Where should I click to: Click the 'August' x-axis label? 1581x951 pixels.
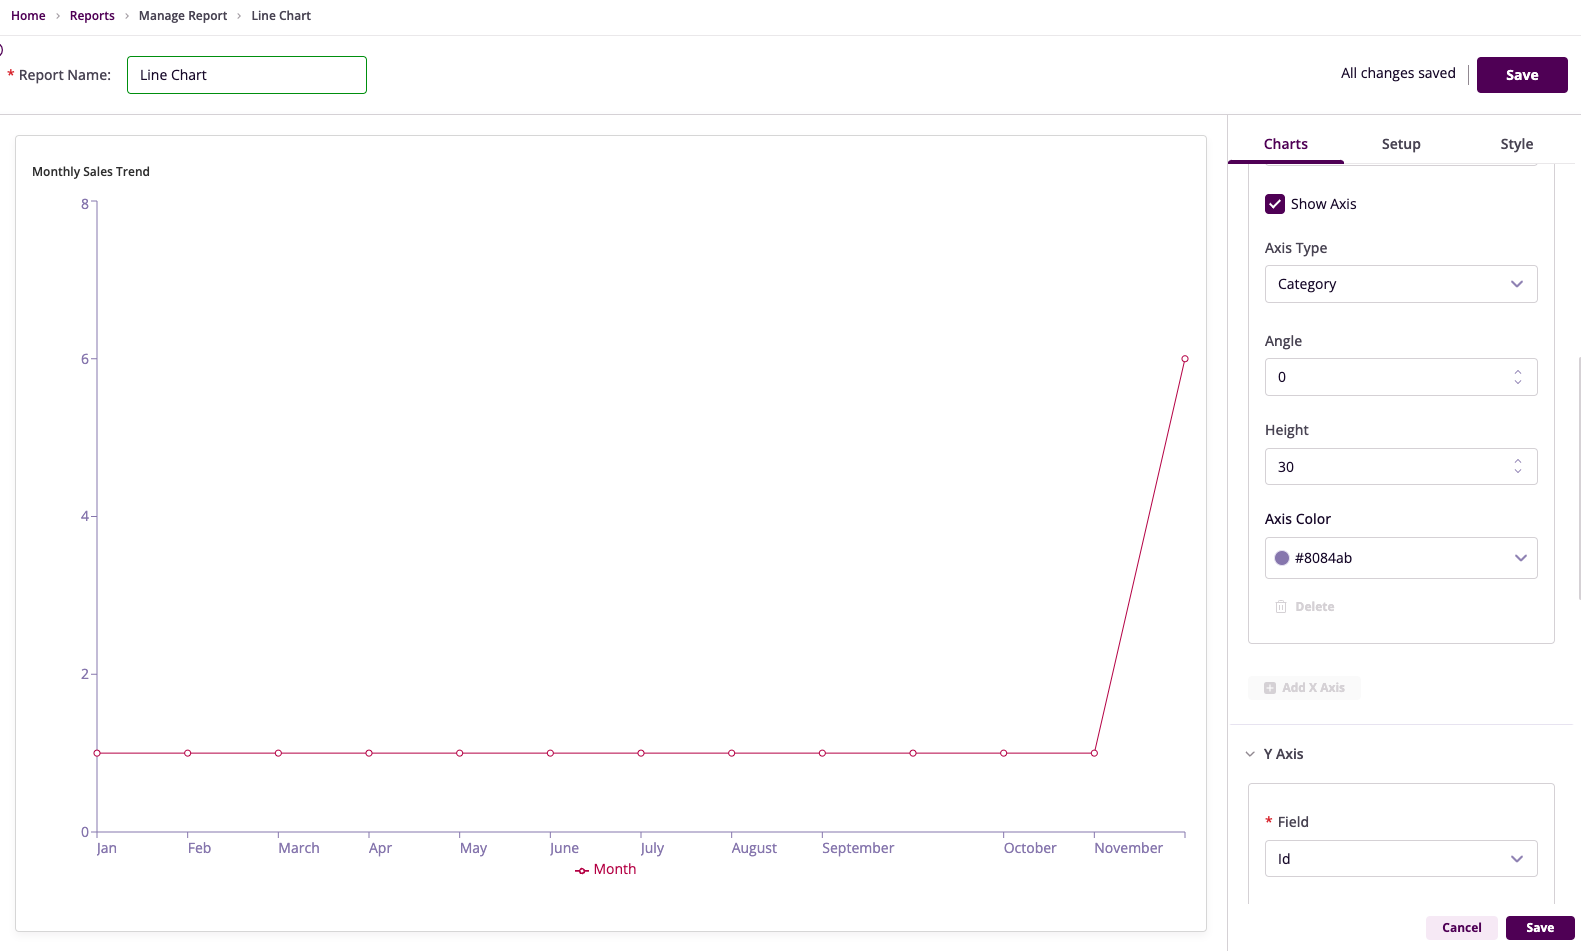[x=754, y=848]
